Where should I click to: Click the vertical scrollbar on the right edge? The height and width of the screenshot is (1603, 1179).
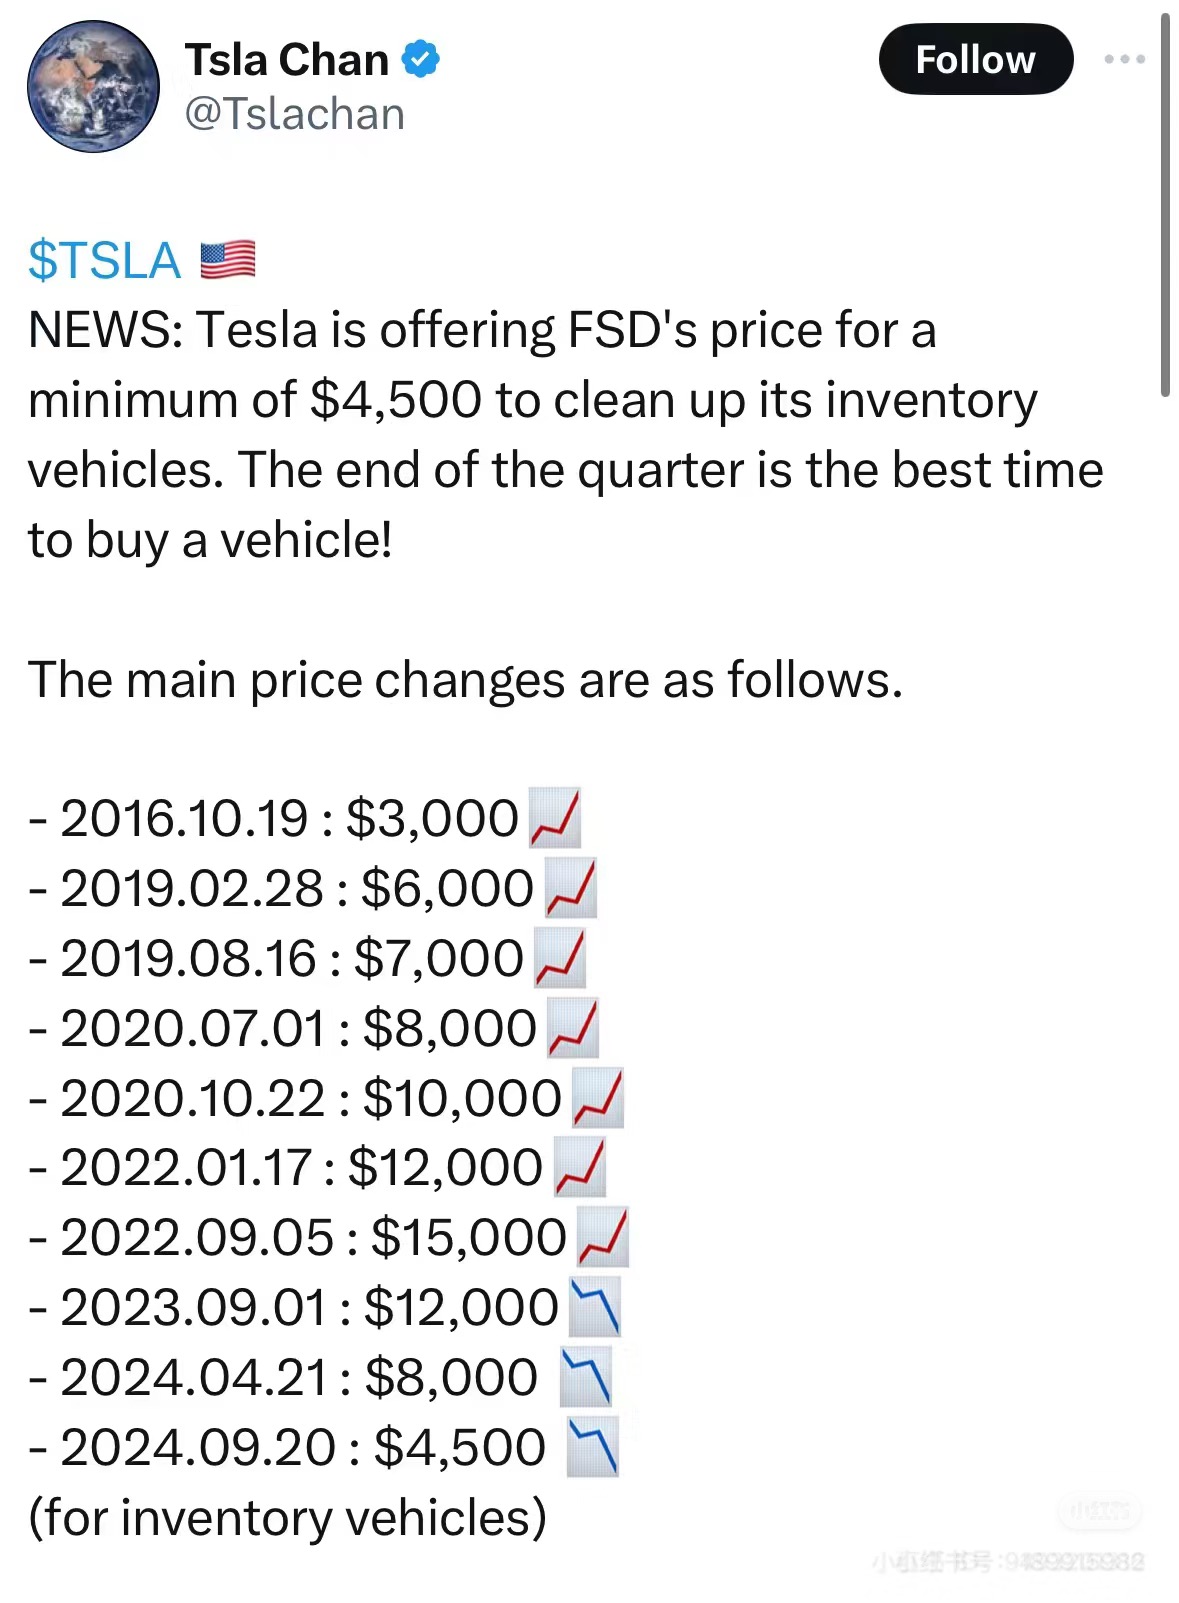(x=1165, y=205)
